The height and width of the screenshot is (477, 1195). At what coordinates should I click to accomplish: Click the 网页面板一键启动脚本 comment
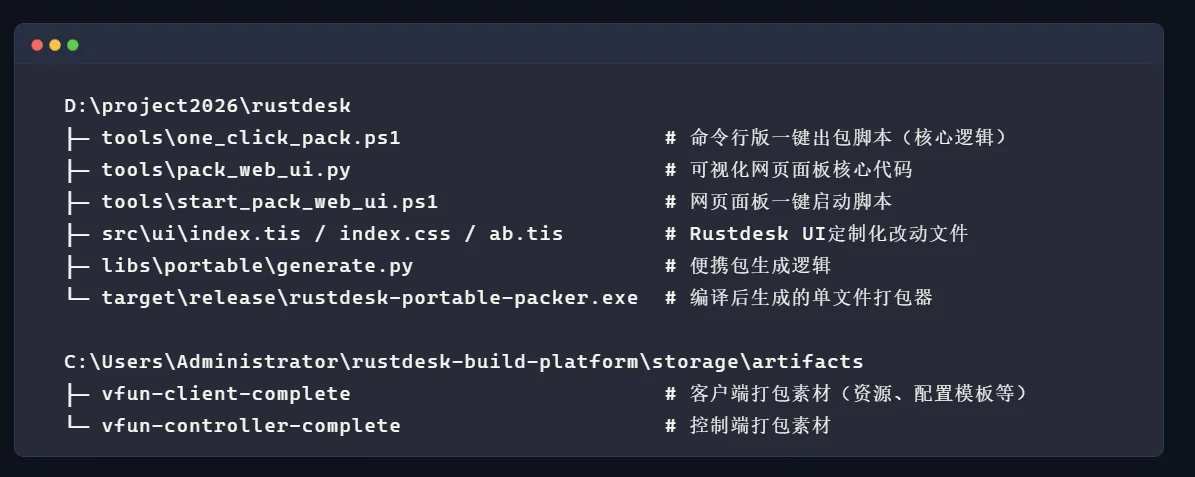click(x=790, y=202)
